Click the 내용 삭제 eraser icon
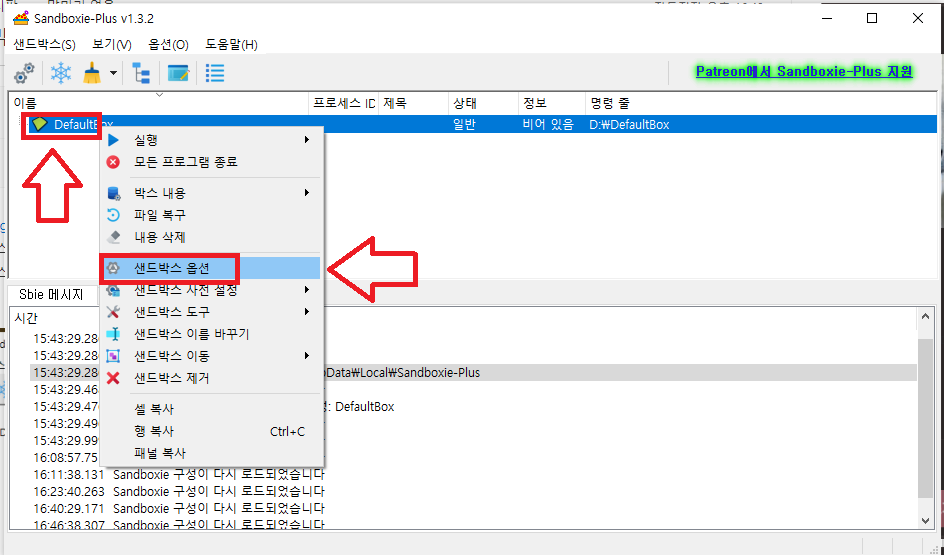This screenshot has width=944, height=555. coord(113,237)
